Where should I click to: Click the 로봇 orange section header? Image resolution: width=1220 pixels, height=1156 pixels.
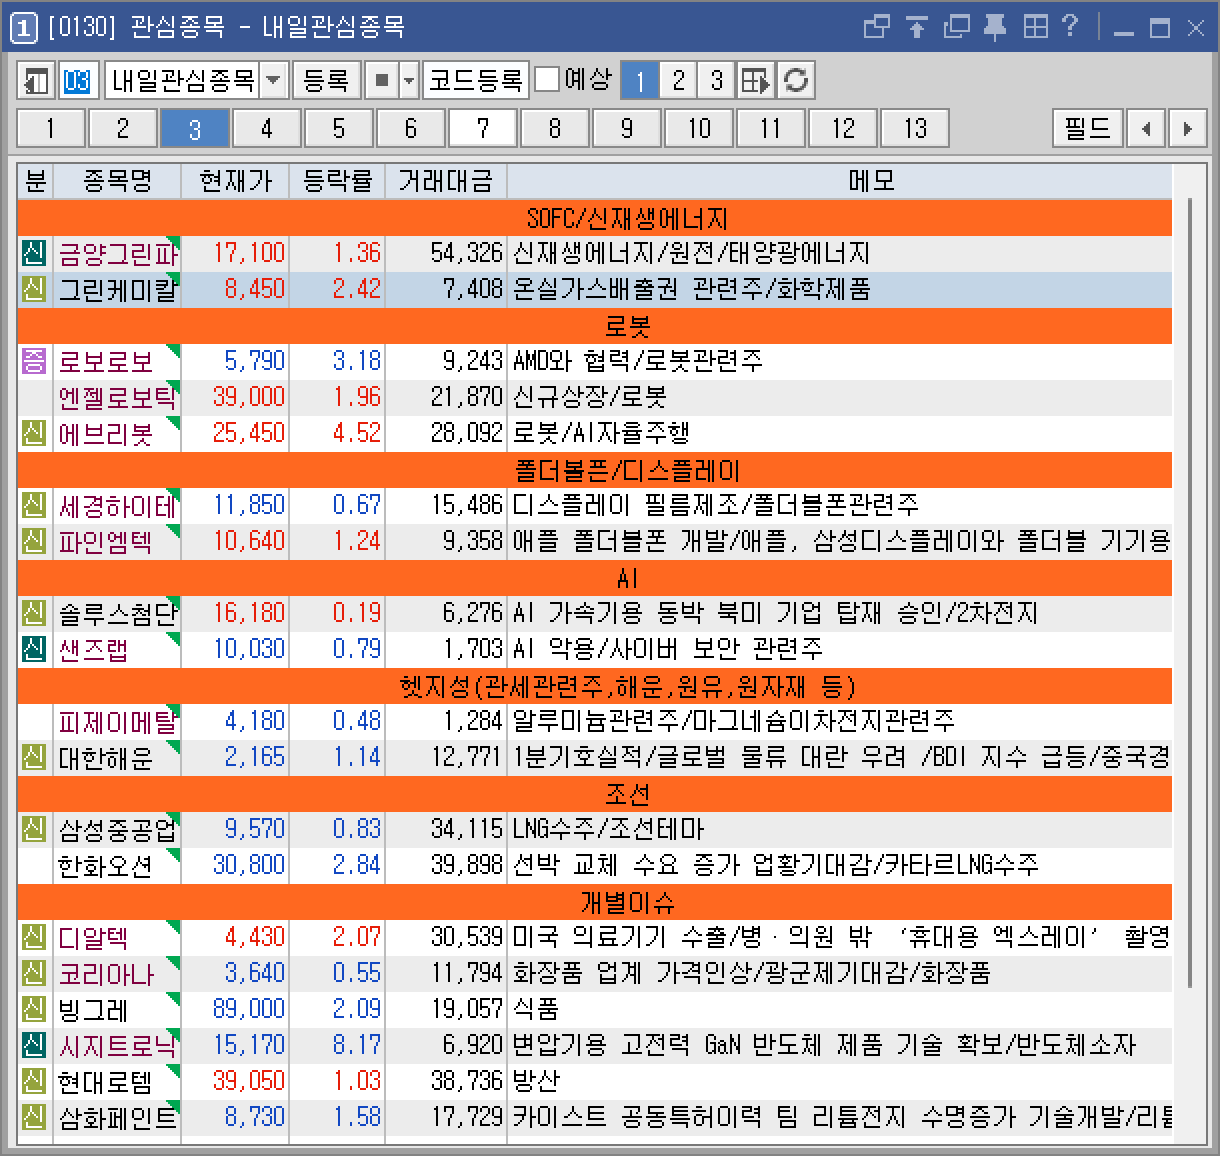pyautogui.click(x=594, y=325)
